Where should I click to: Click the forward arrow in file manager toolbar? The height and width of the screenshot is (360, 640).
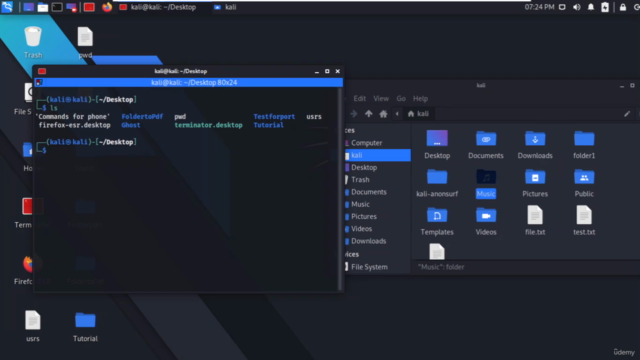354,114
